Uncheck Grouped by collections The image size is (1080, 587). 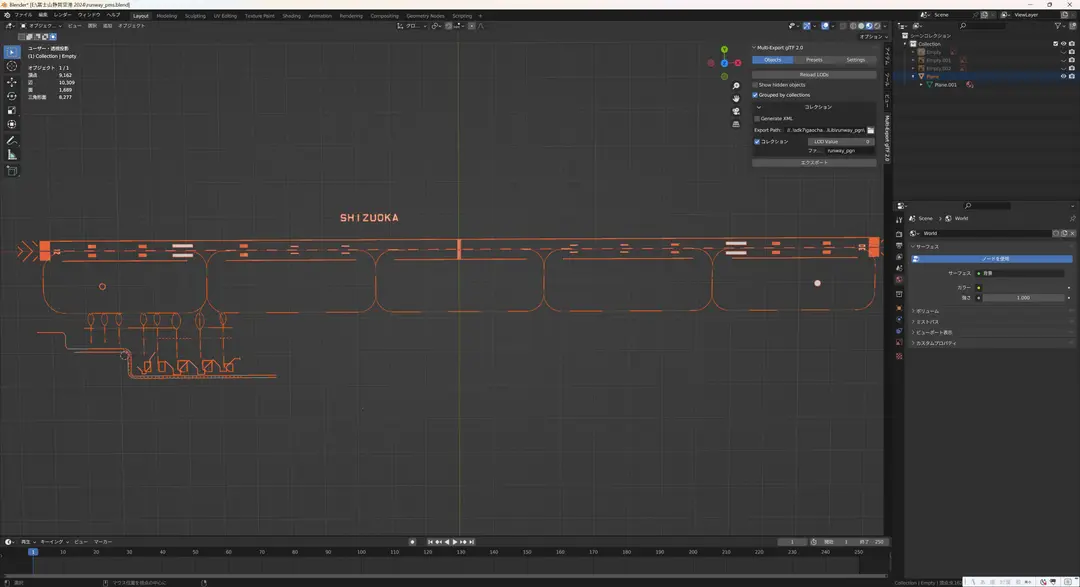755,95
